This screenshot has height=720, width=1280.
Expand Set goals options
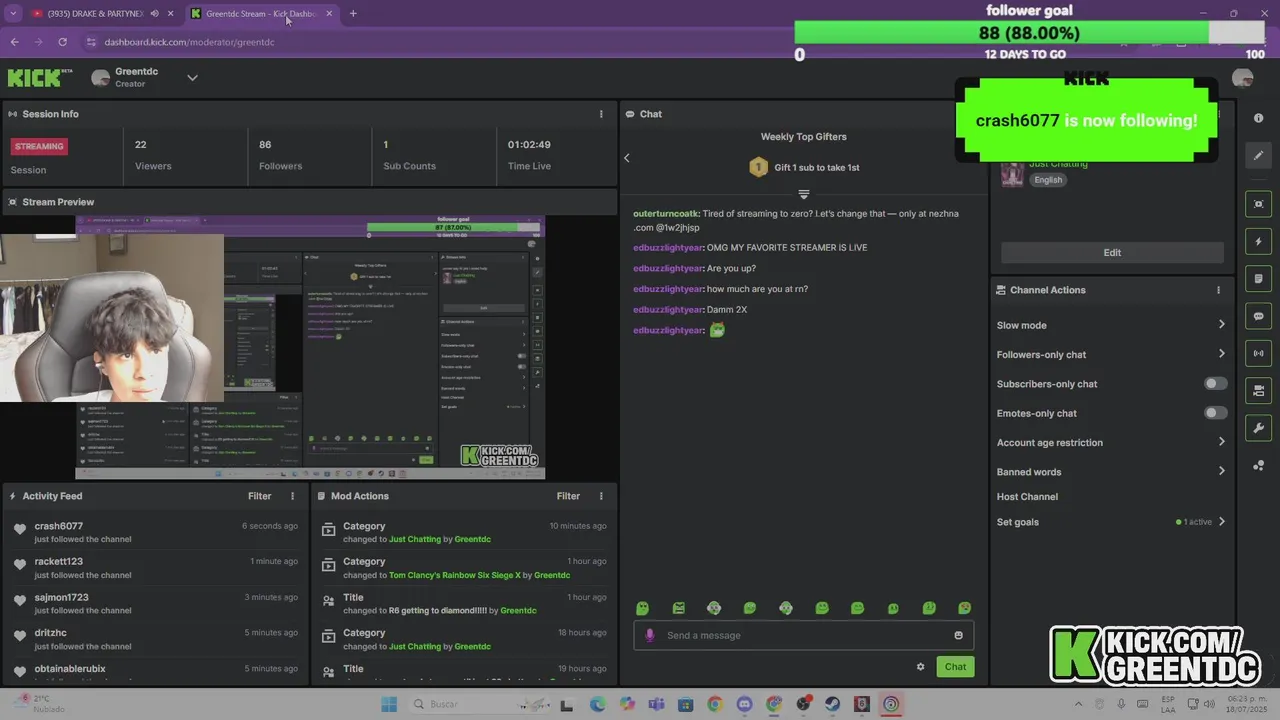click(x=1221, y=522)
